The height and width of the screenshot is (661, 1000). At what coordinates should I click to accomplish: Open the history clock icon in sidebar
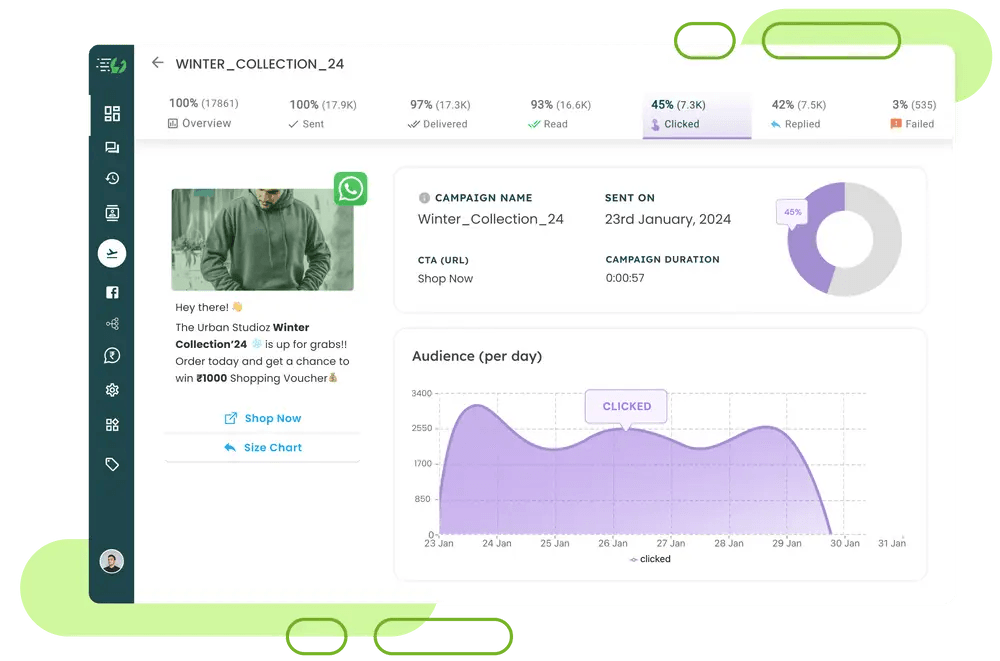tap(112, 179)
